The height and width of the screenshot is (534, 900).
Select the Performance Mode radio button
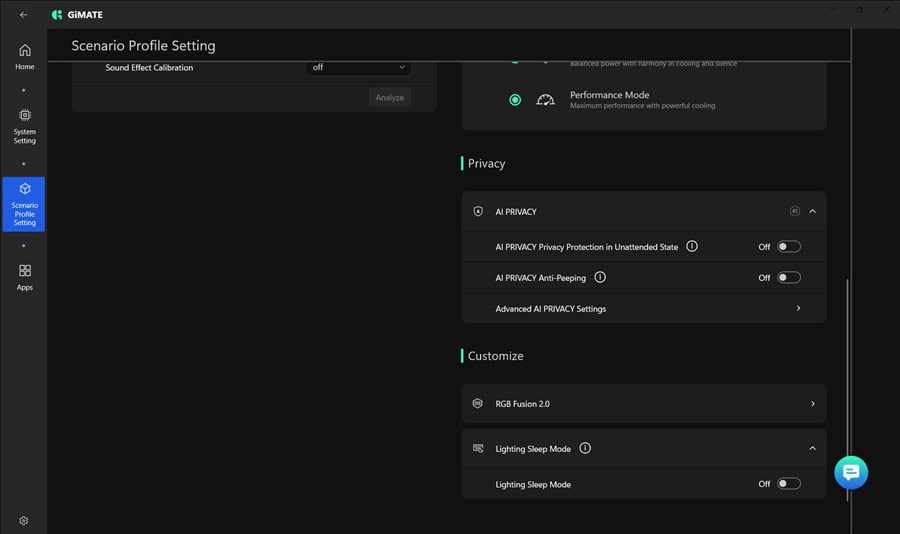click(515, 100)
